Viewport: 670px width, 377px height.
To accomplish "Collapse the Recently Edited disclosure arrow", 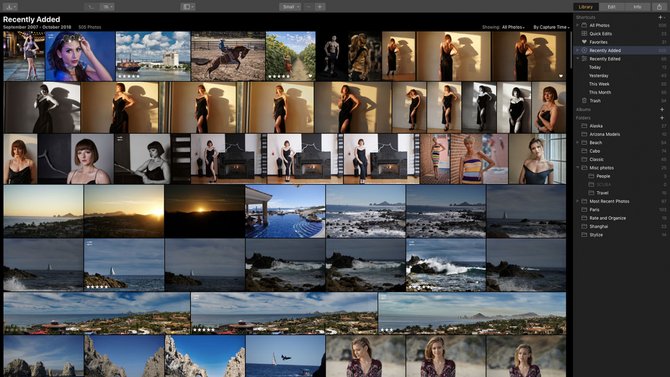I will tap(578, 59).
